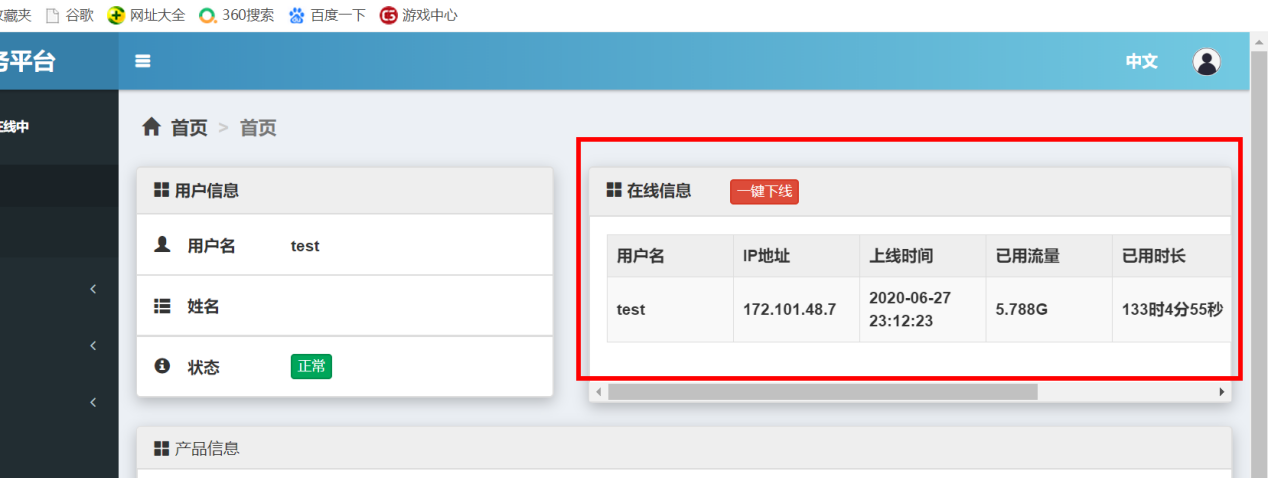The image size is (1268, 478).
Task: Expand the first sidebar chevron menu
Action: point(93,289)
